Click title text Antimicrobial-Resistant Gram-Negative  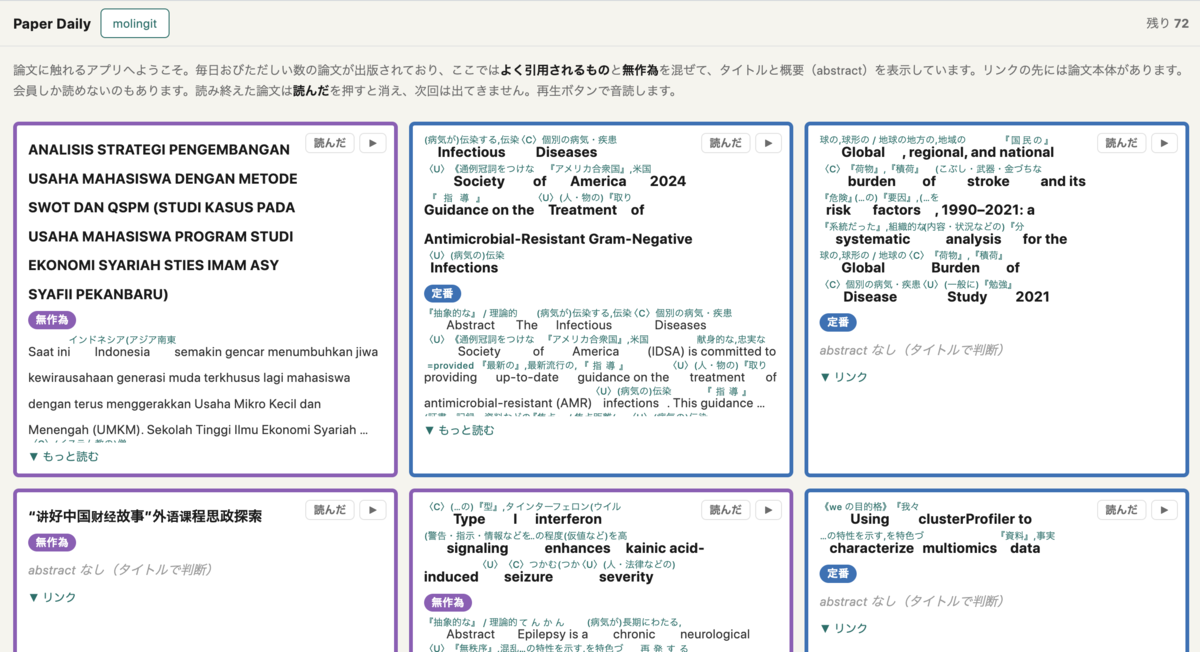[x=558, y=239]
